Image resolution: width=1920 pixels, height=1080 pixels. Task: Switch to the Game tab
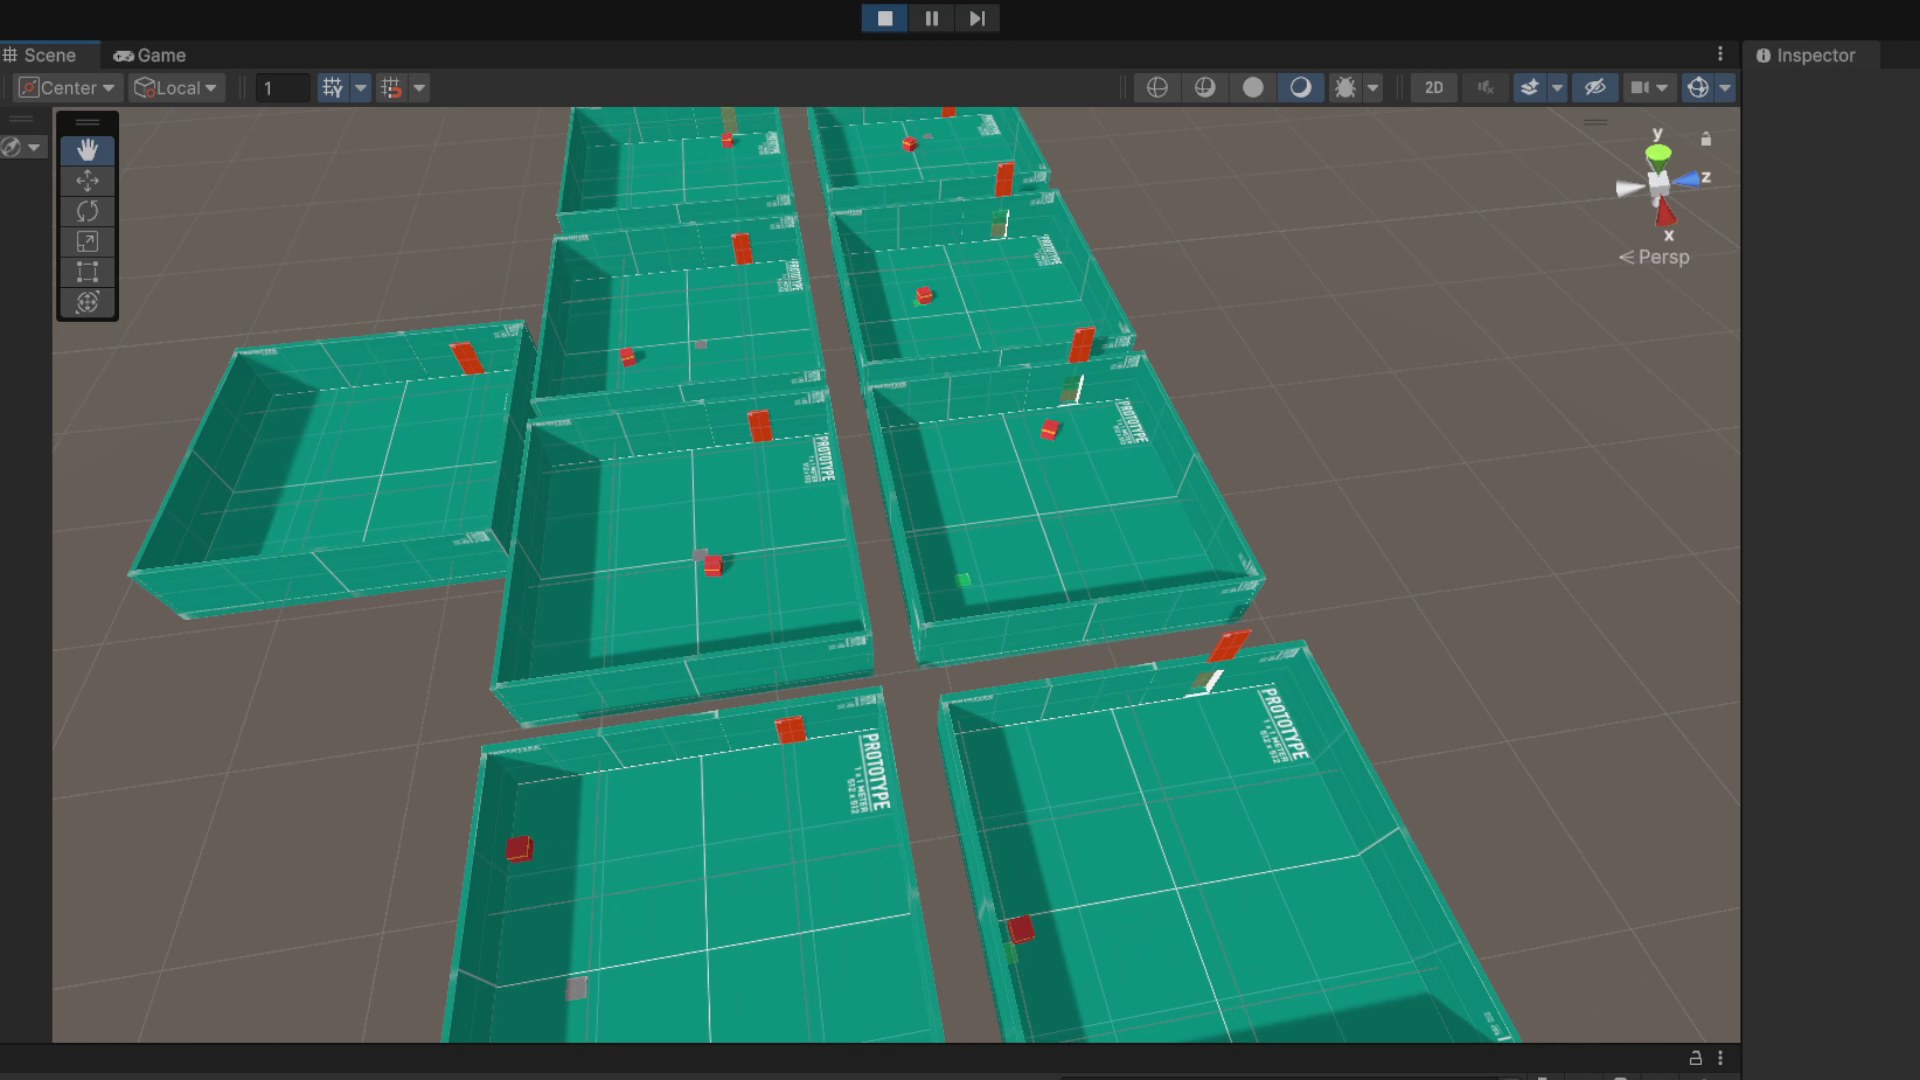pyautogui.click(x=150, y=55)
